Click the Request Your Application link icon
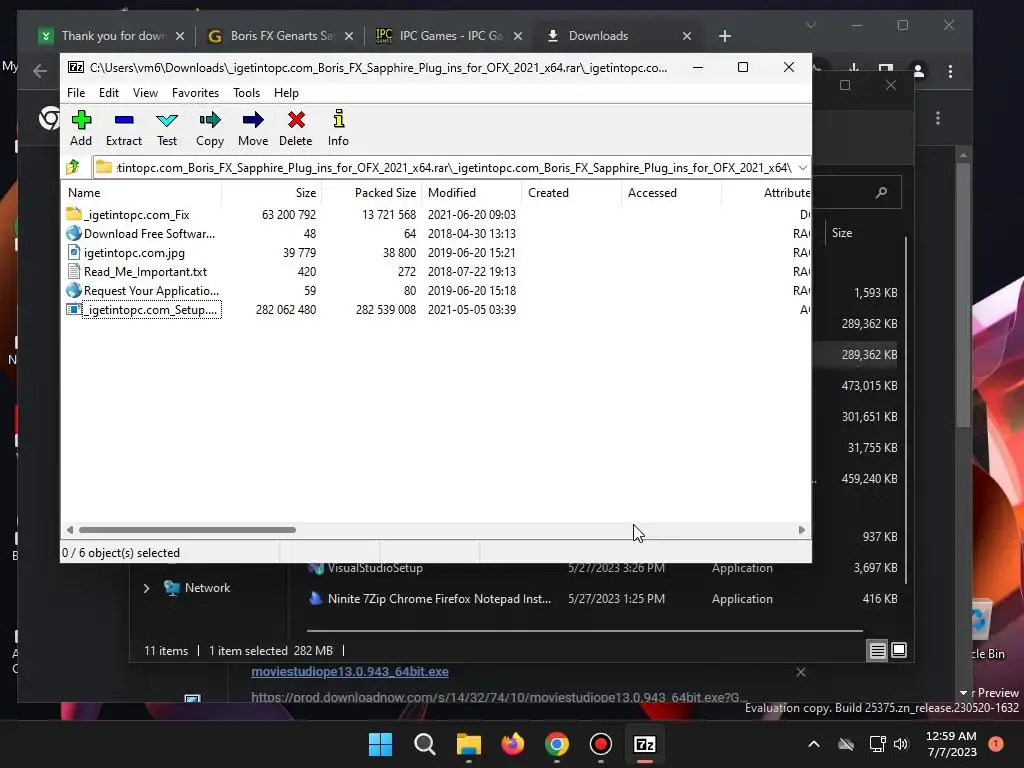 (x=74, y=290)
